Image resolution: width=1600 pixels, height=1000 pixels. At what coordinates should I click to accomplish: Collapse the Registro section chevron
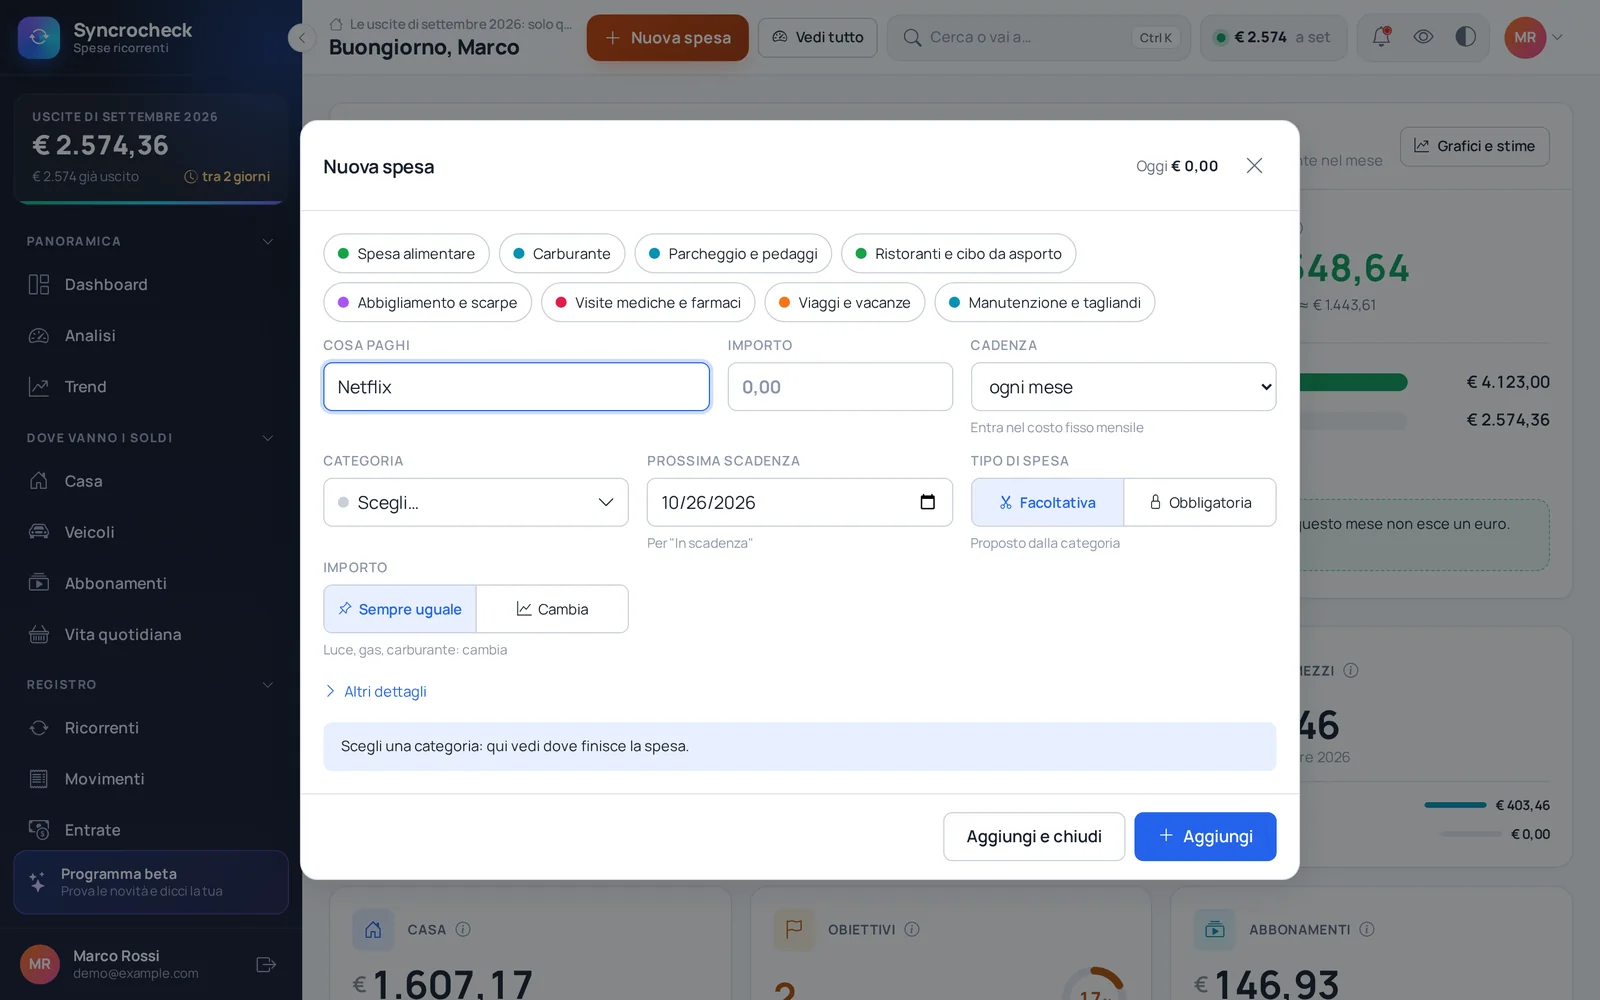pyautogui.click(x=267, y=685)
